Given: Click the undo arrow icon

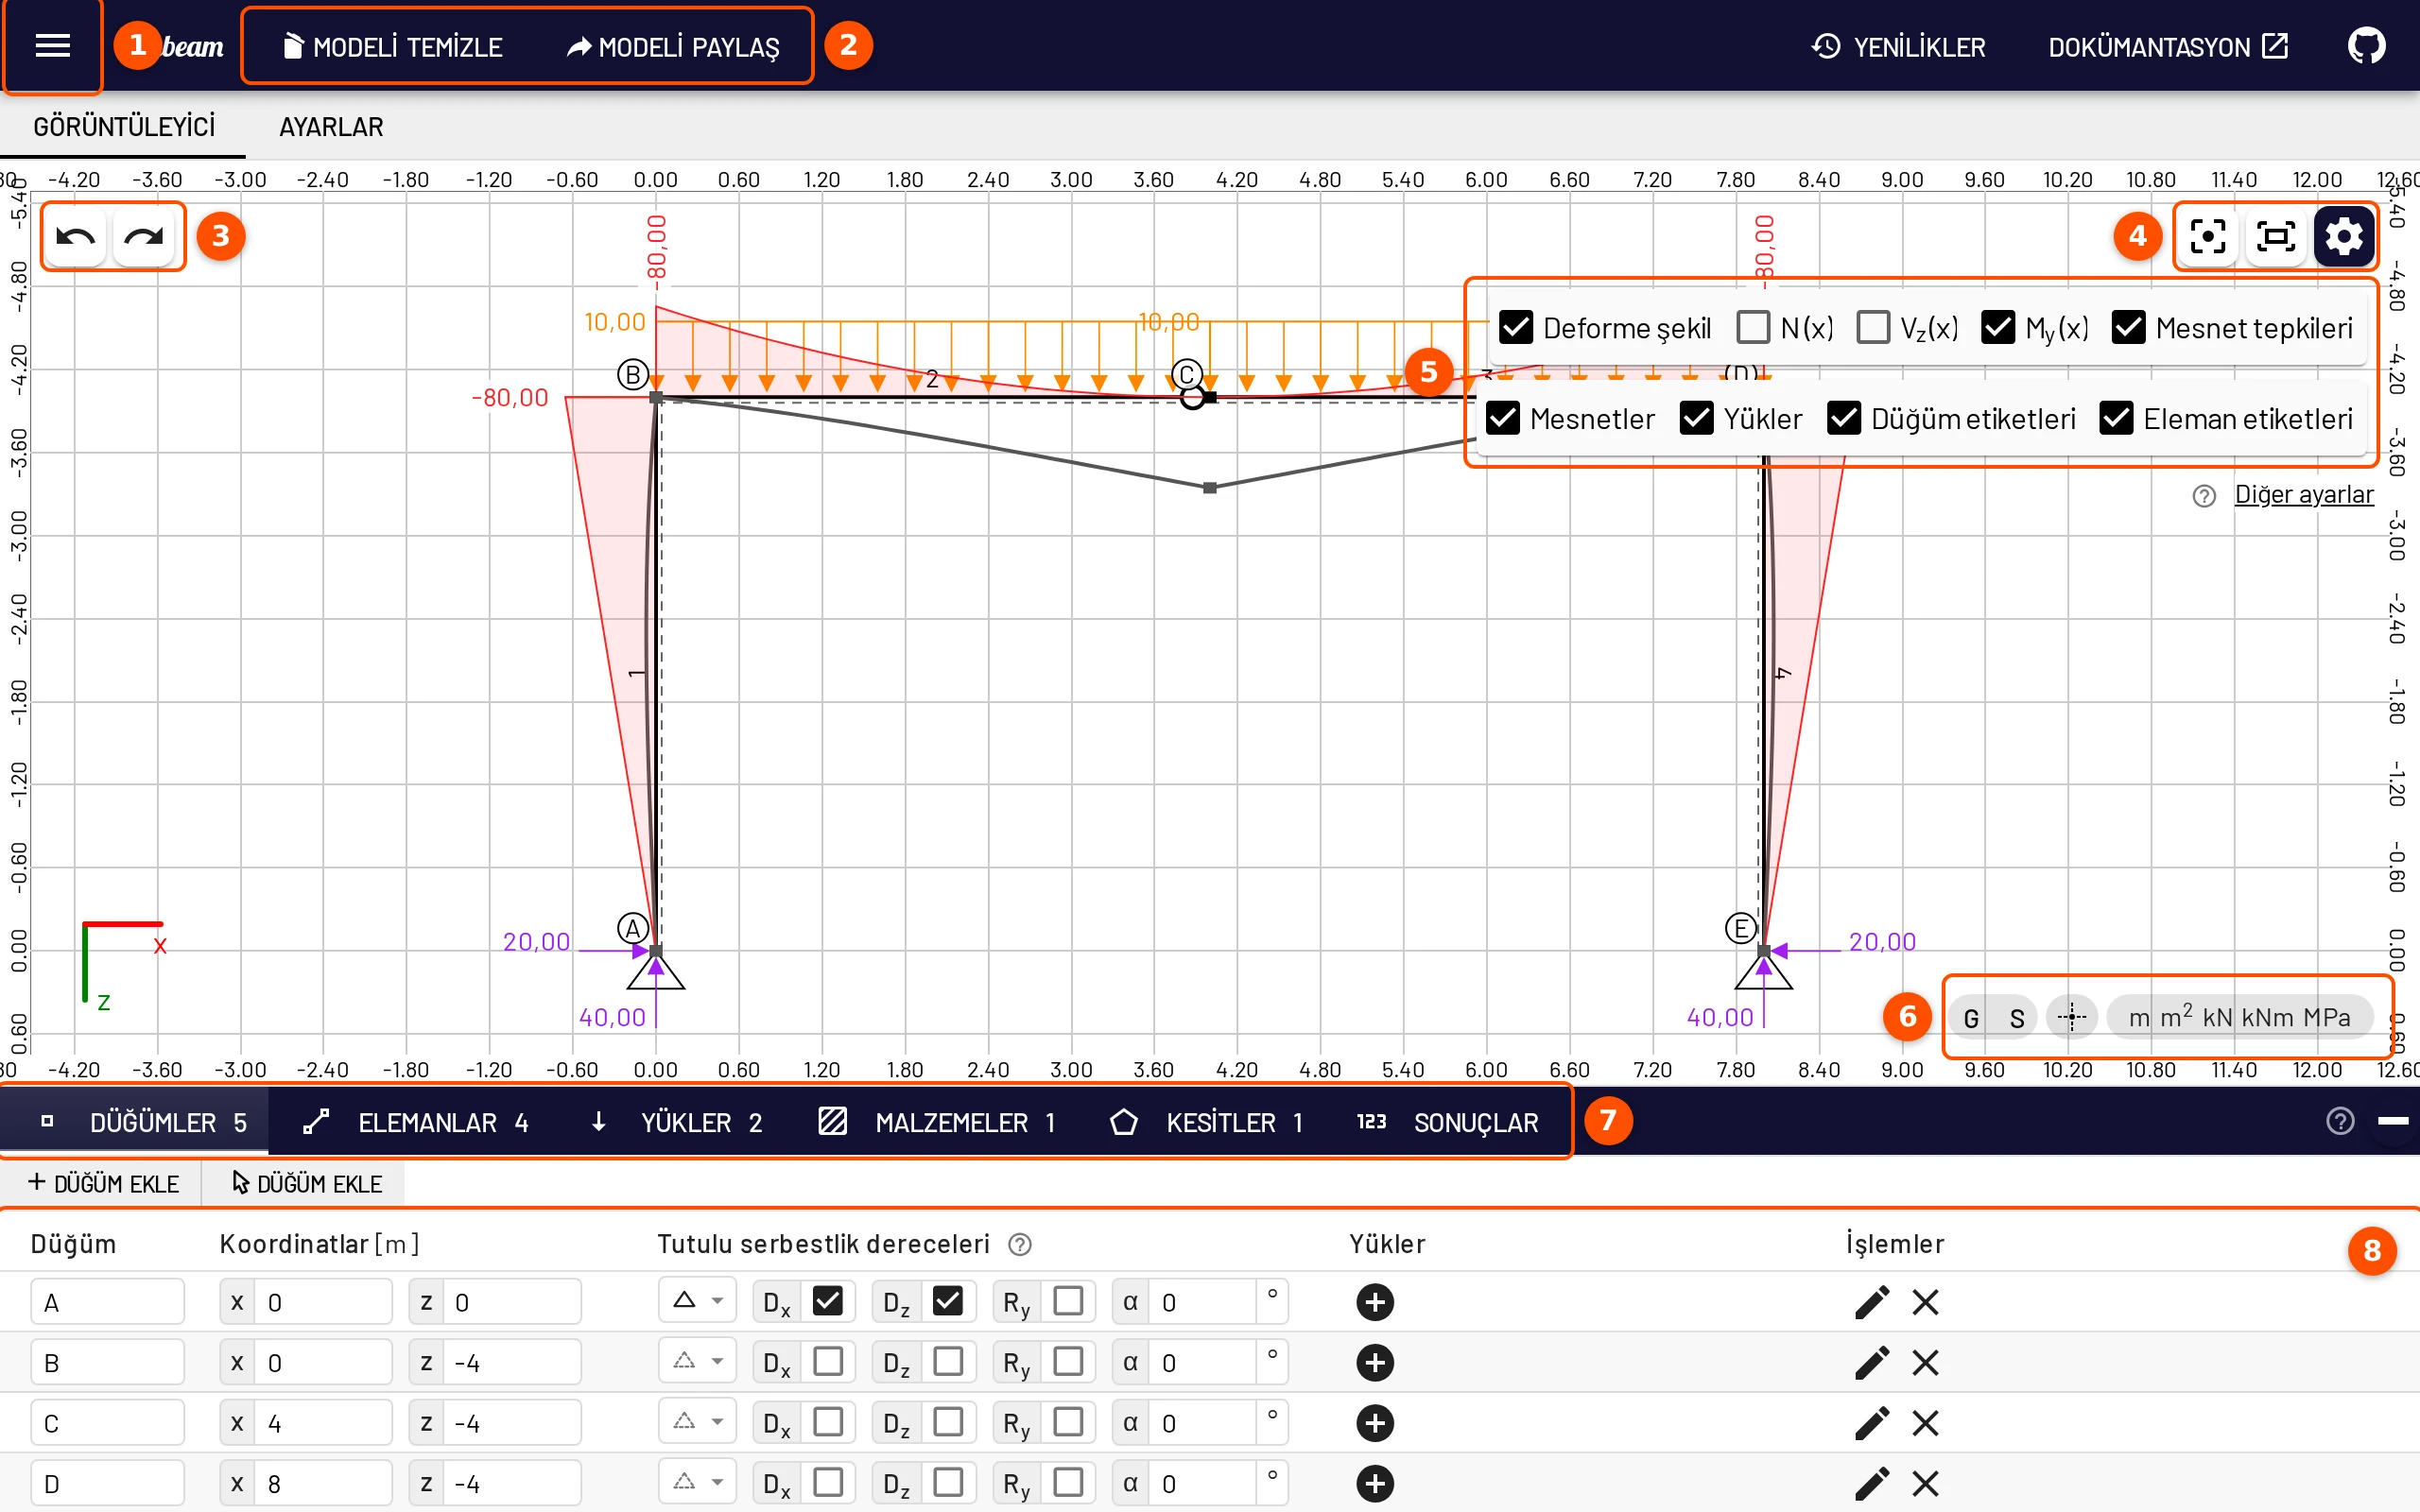Looking at the screenshot, I should (76, 237).
